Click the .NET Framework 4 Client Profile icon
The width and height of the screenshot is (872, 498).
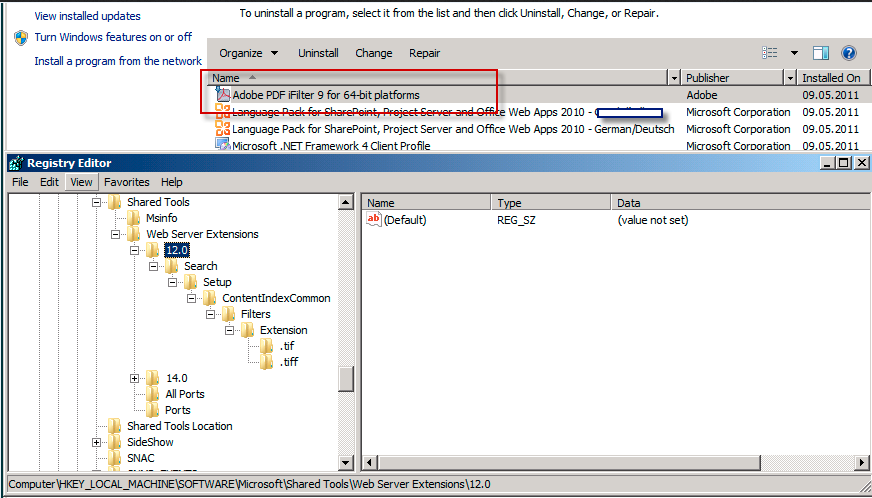[x=222, y=145]
